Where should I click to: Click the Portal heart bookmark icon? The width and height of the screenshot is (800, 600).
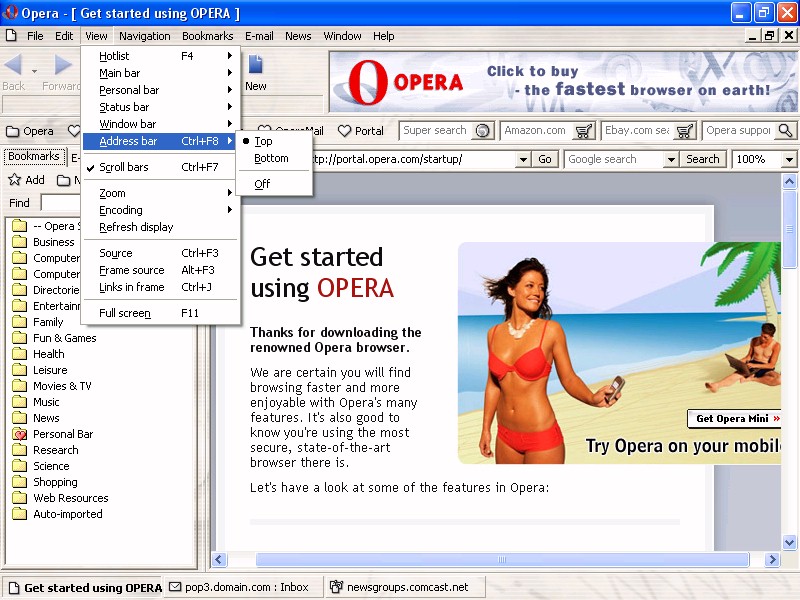[x=344, y=131]
